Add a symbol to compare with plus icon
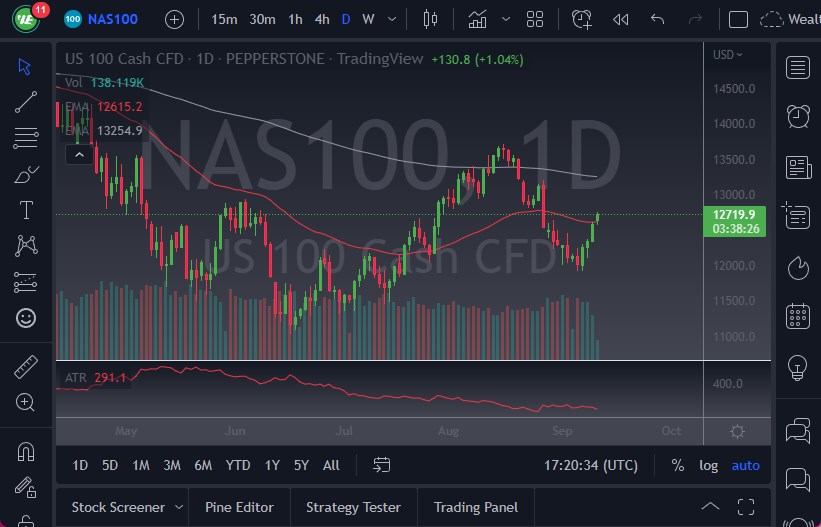This screenshot has height=527, width=821. point(174,20)
